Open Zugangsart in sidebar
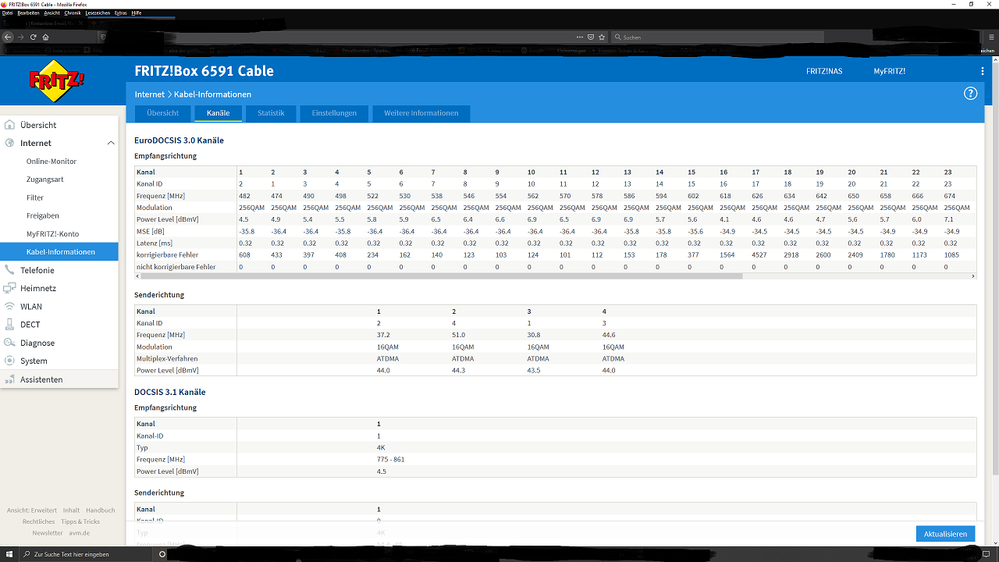The image size is (999, 562). 45,180
